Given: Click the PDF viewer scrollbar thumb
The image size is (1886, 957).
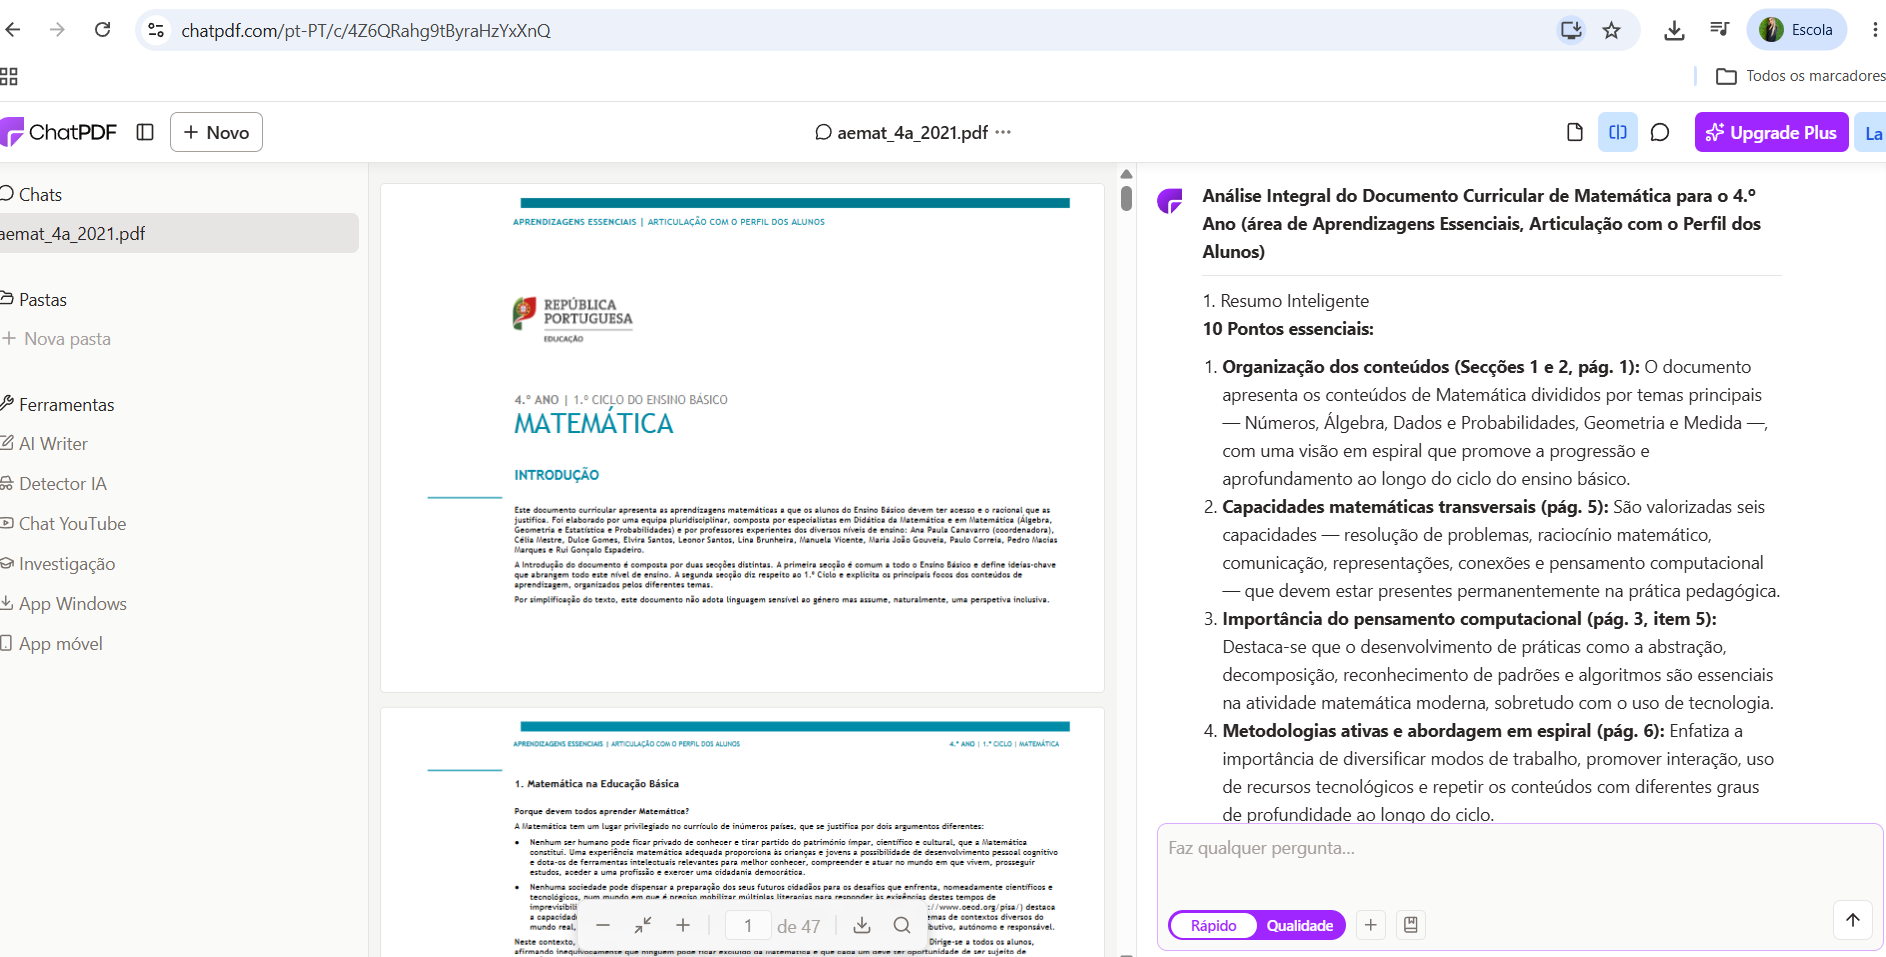Looking at the screenshot, I should tap(1126, 198).
